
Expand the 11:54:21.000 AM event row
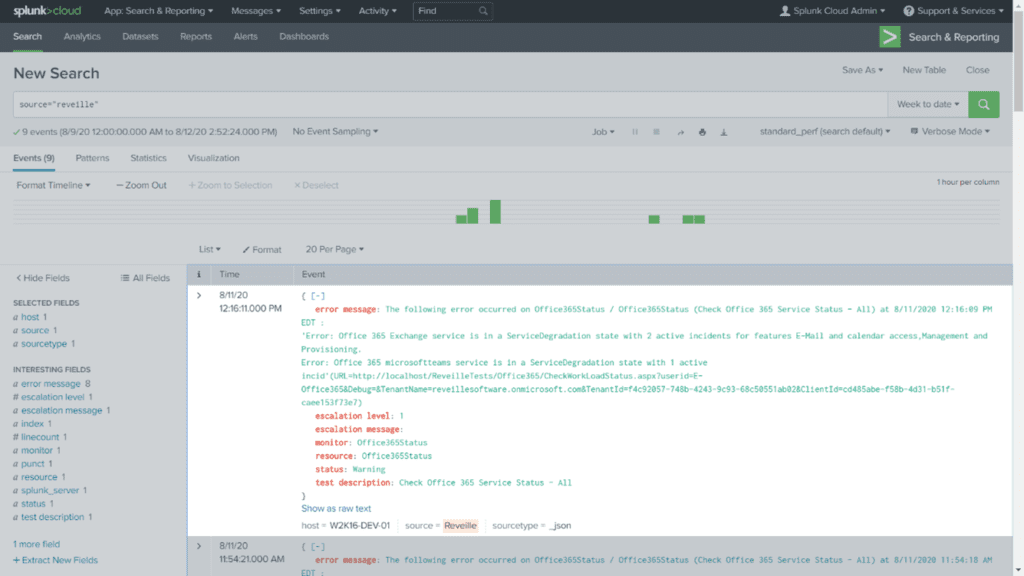pyautogui.click(x=199, y=546)
